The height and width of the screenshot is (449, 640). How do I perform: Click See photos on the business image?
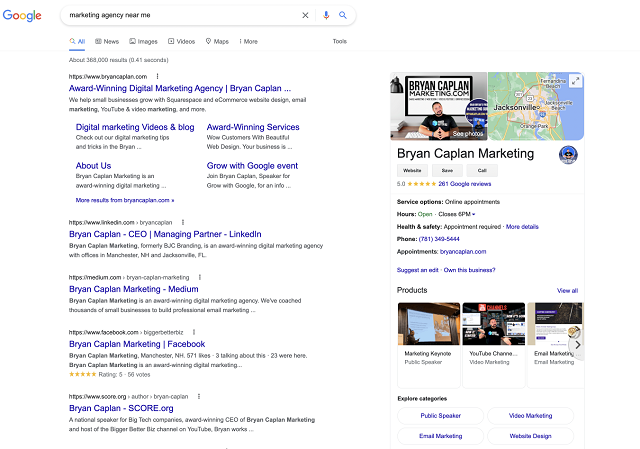[x=468, y=133]
